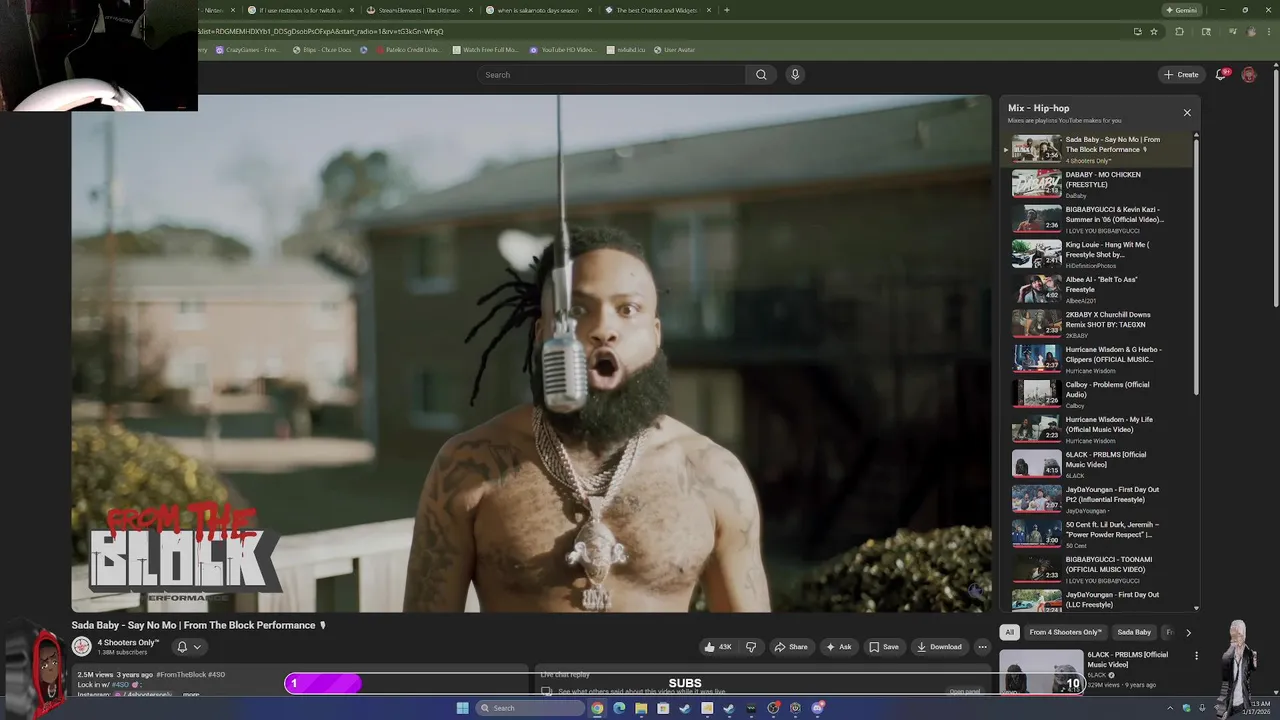Open YouTube notifications bell at top right
This screenshot has width=1280, height=720.
[x=1222, y=75]
